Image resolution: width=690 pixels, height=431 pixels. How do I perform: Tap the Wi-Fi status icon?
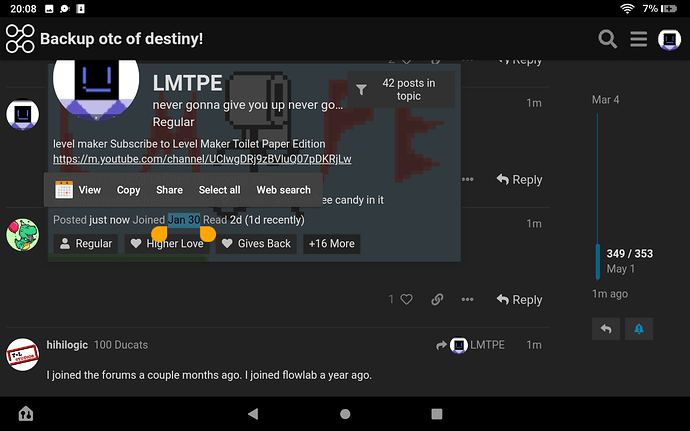pos(627,8)
